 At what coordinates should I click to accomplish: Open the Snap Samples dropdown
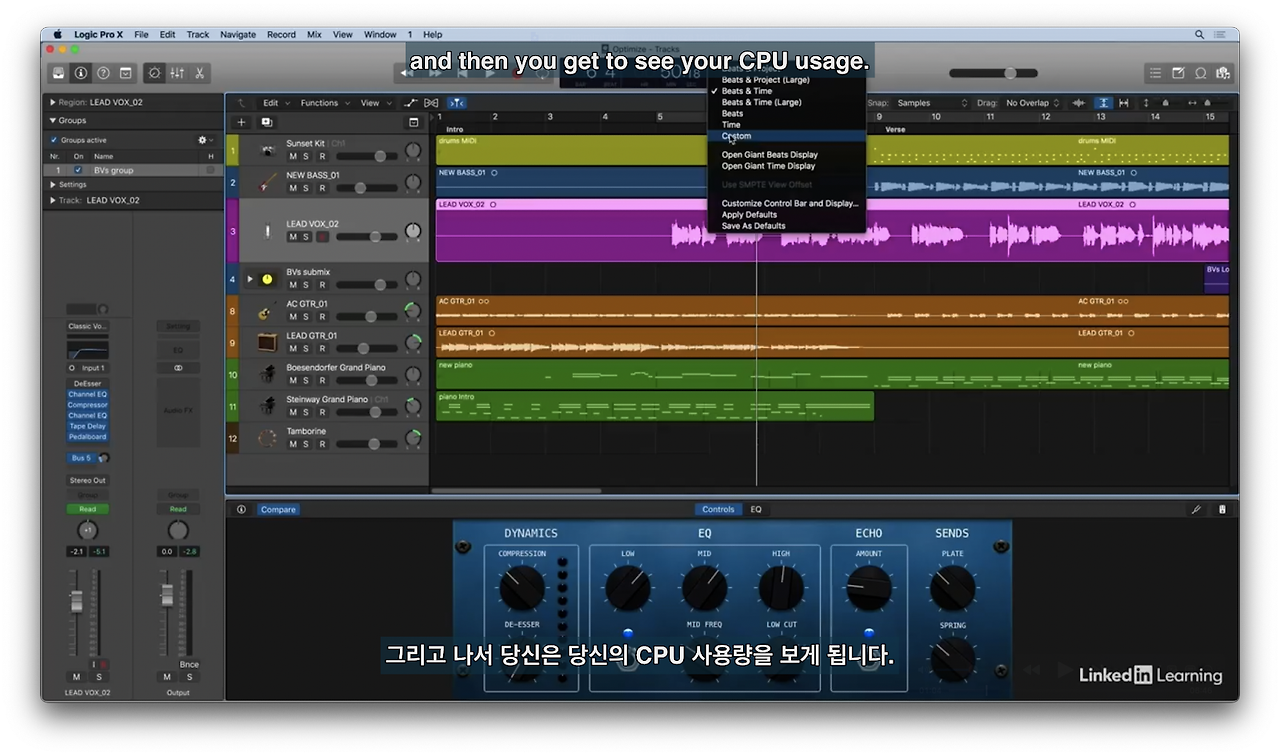coord(932,103)
